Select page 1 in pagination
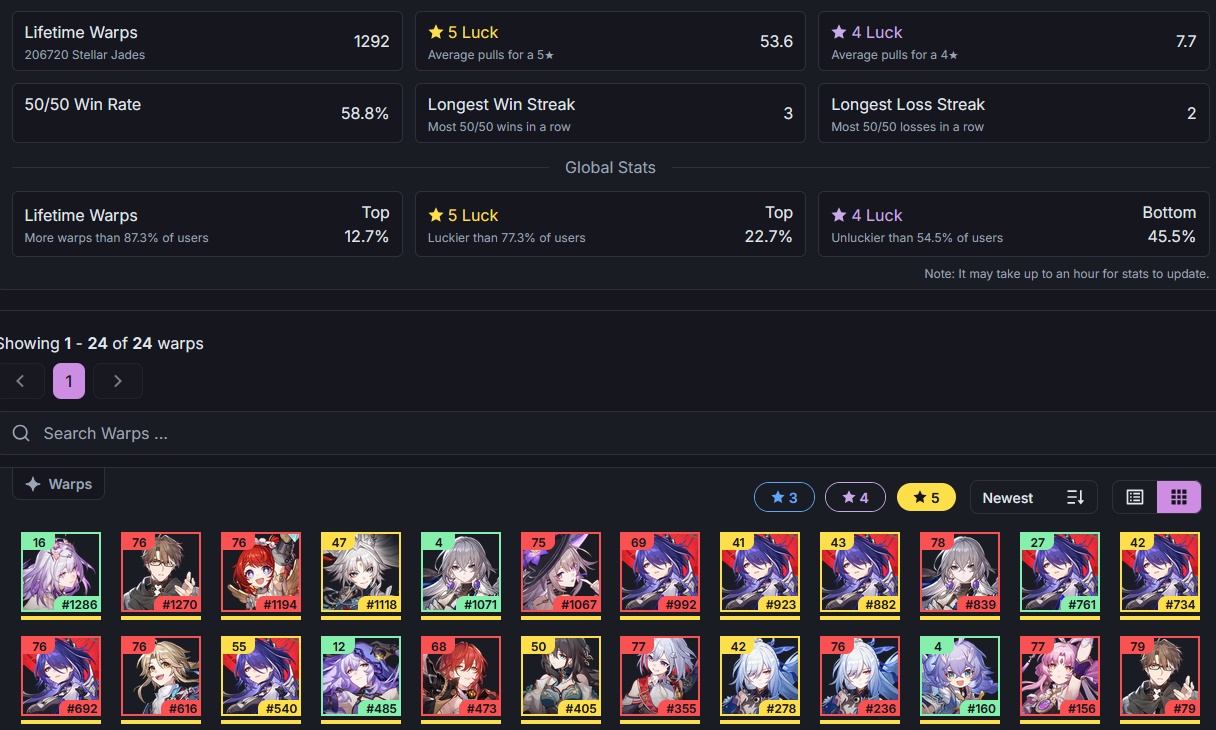Screen dimensions: 1216x730 (x=69, y=381)
